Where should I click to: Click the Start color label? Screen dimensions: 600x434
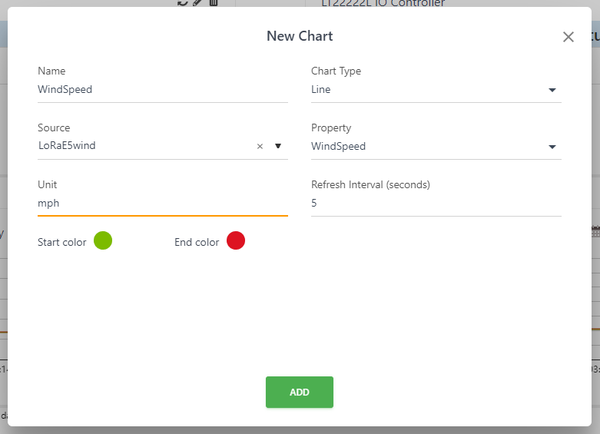click(62, 242)
